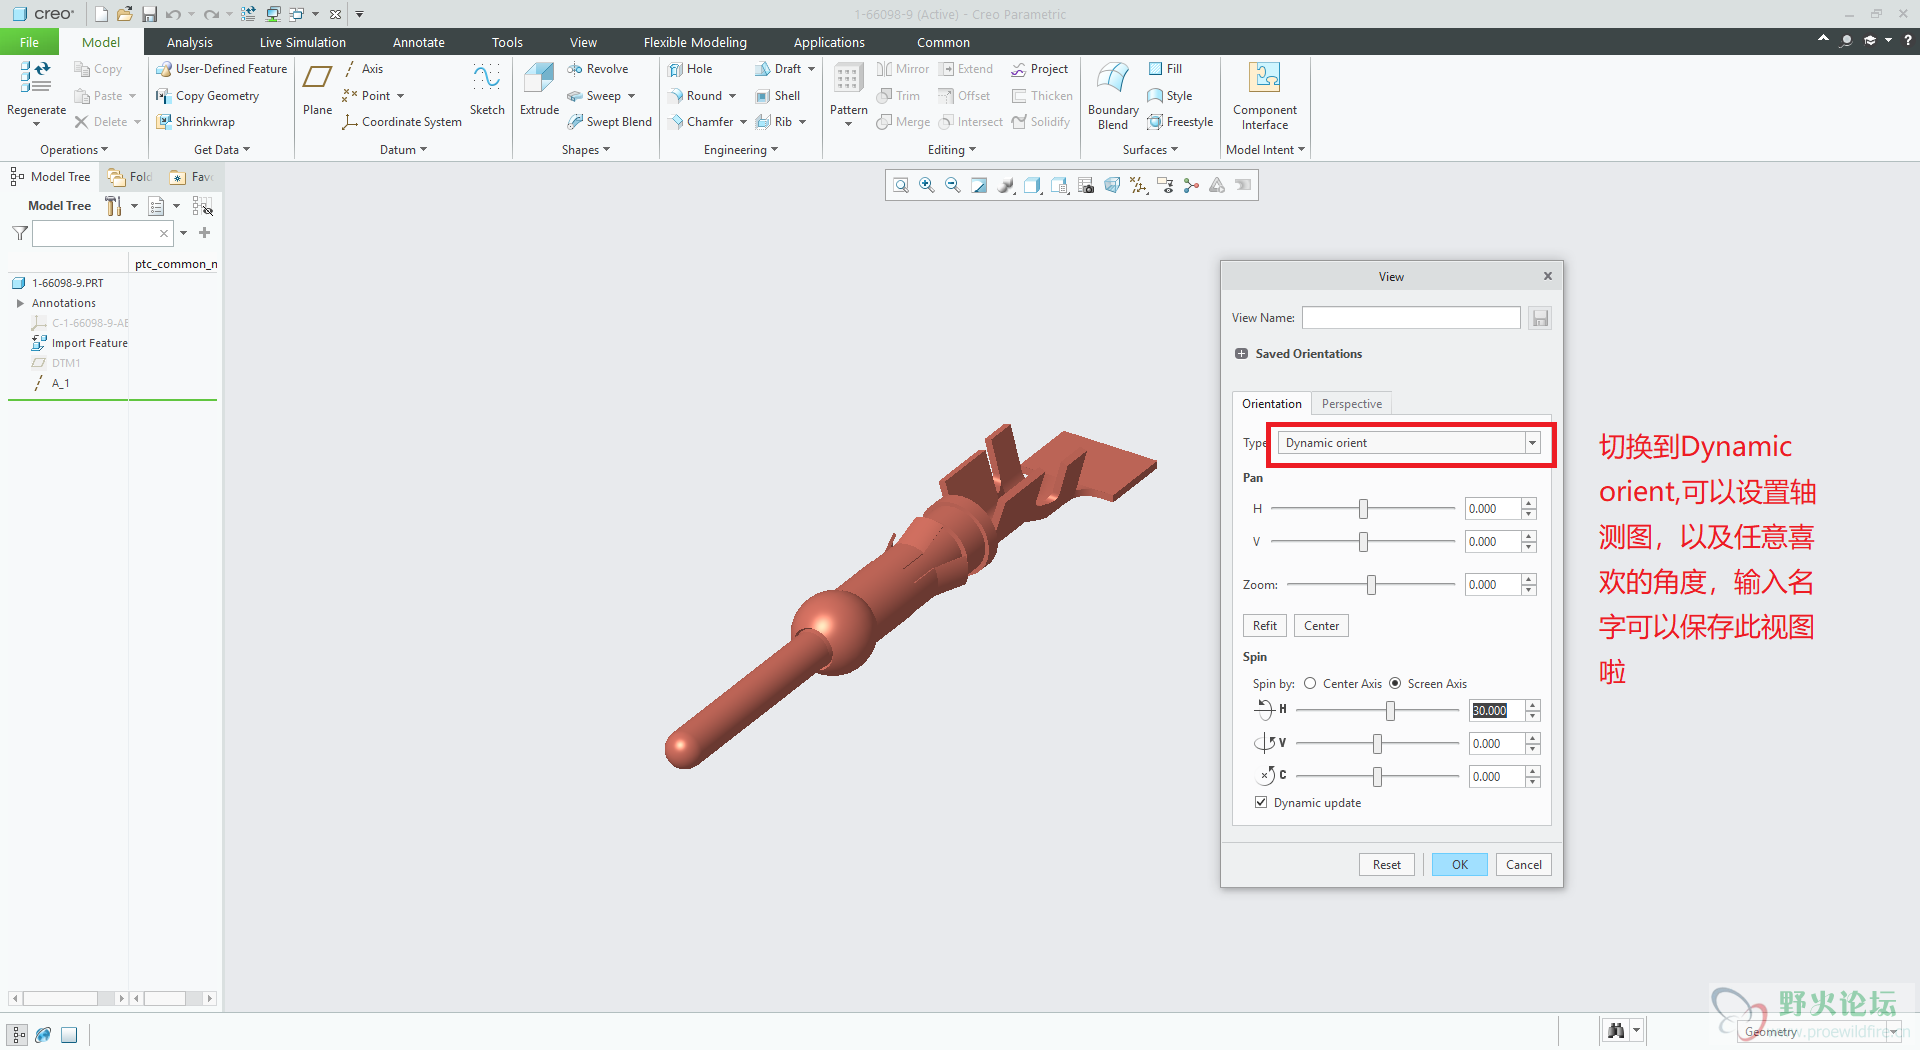
Task: Open the Display Style shaded spheres icon
Action: (1006, 185)
